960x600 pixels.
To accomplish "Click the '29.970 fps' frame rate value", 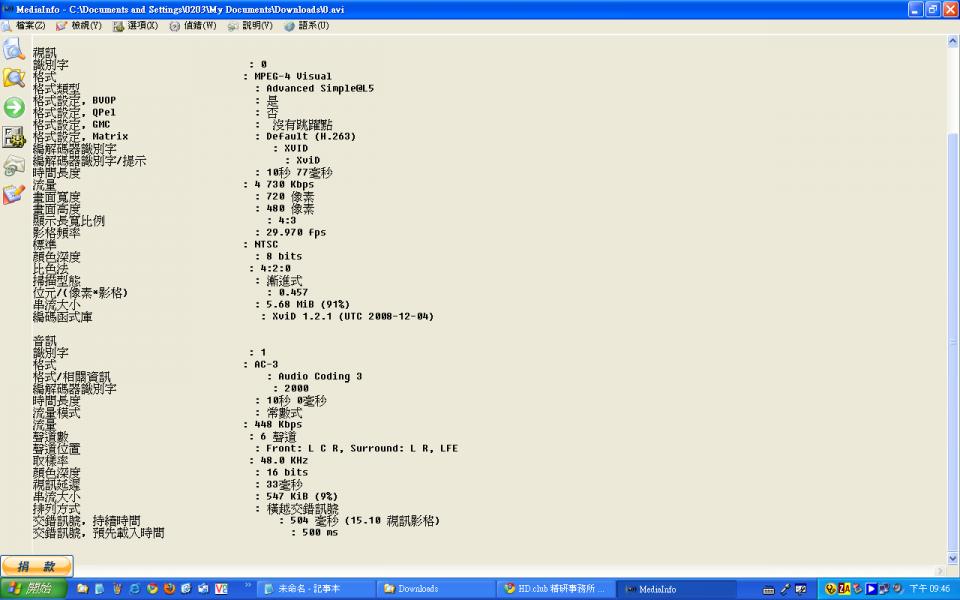I will coord(296,233).
